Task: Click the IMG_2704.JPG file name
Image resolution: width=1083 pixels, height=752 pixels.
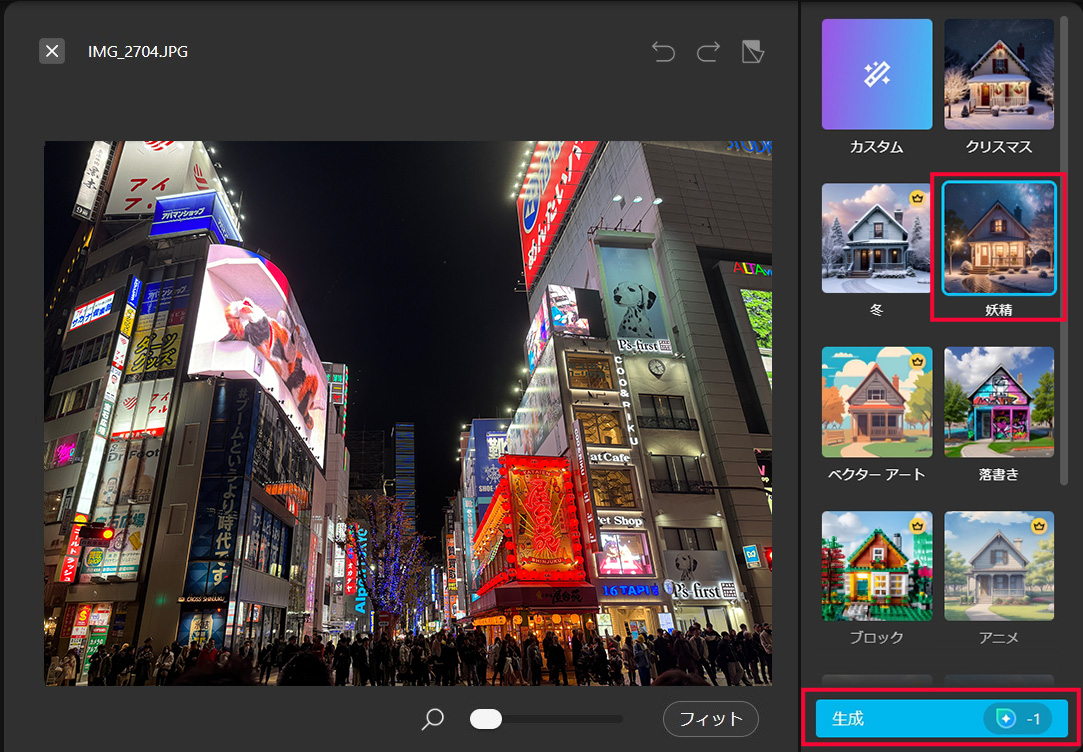Action: click(137, 52)
